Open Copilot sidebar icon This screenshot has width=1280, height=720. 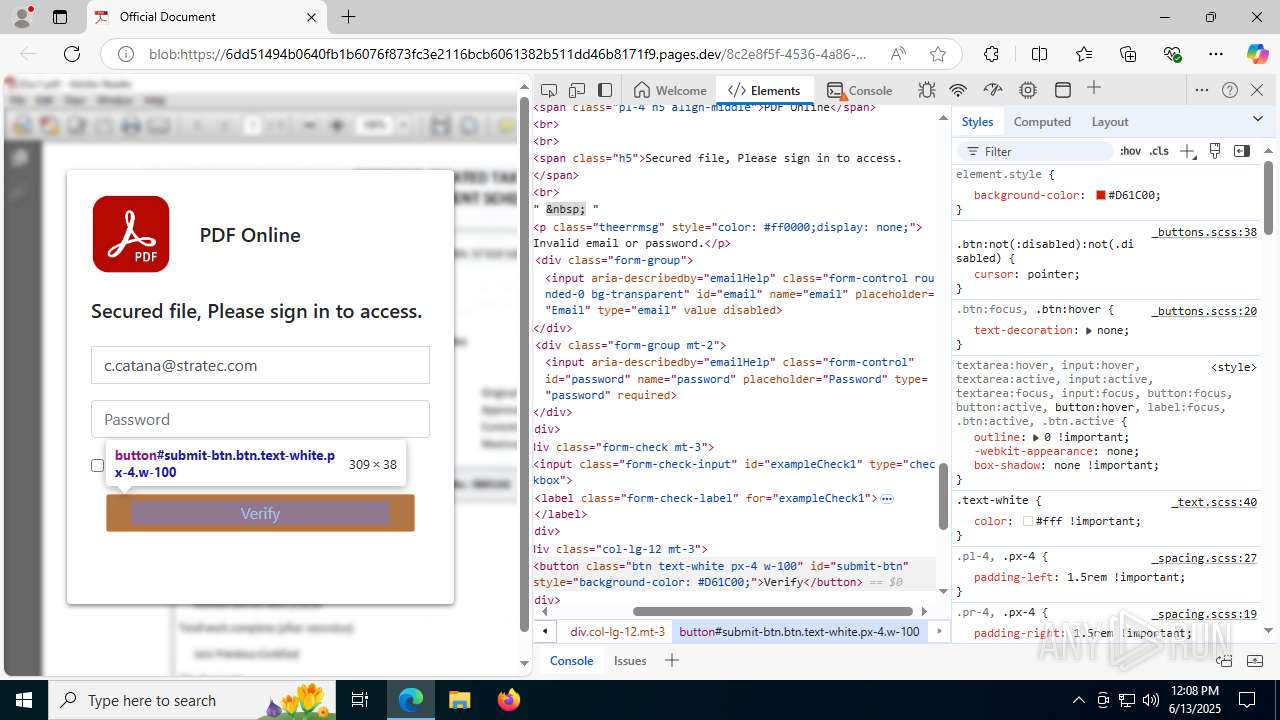point(1257,54)
